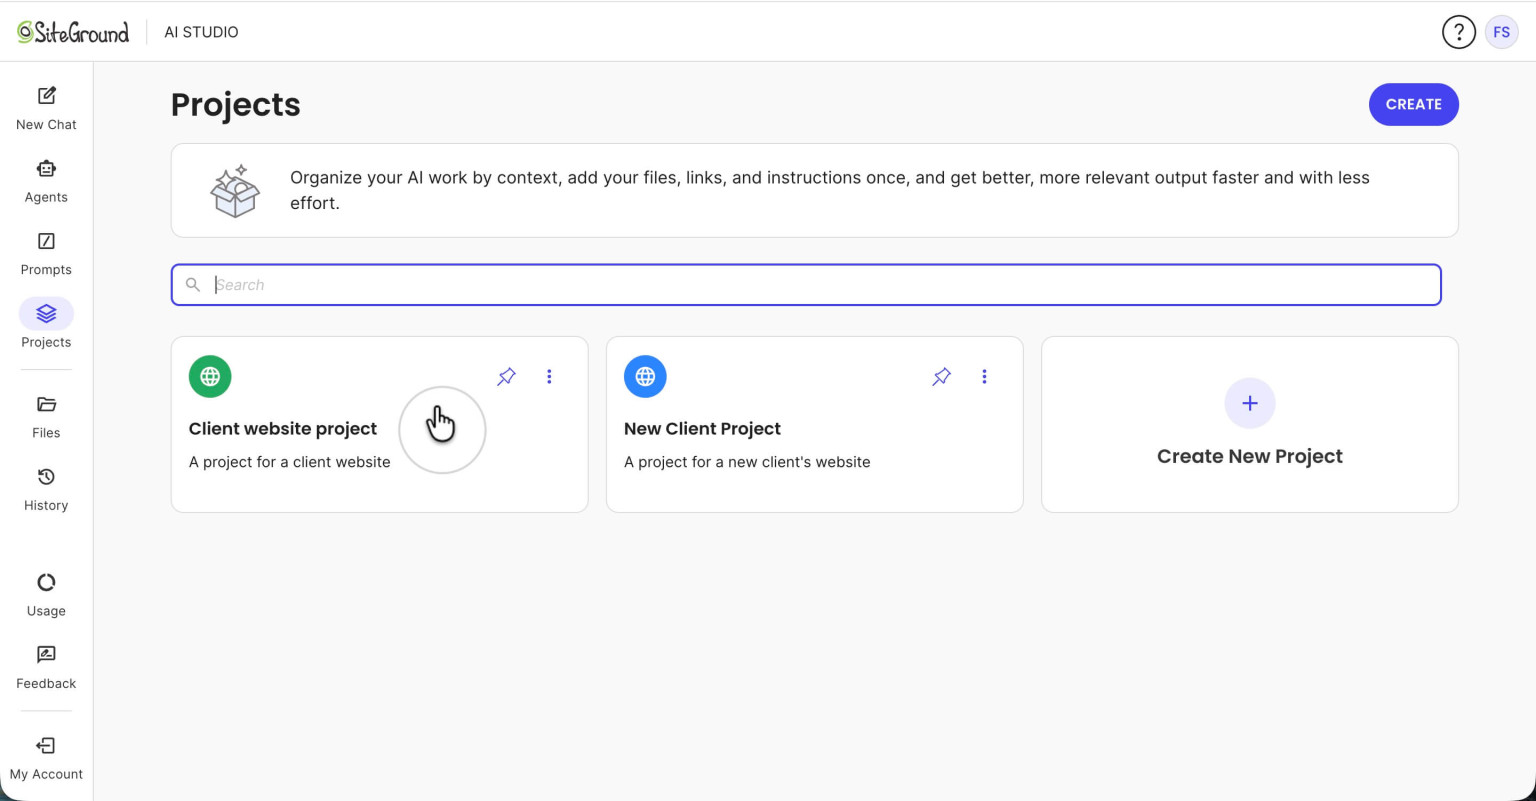
Task: Pin the Client website project
Action: [507, 377]
